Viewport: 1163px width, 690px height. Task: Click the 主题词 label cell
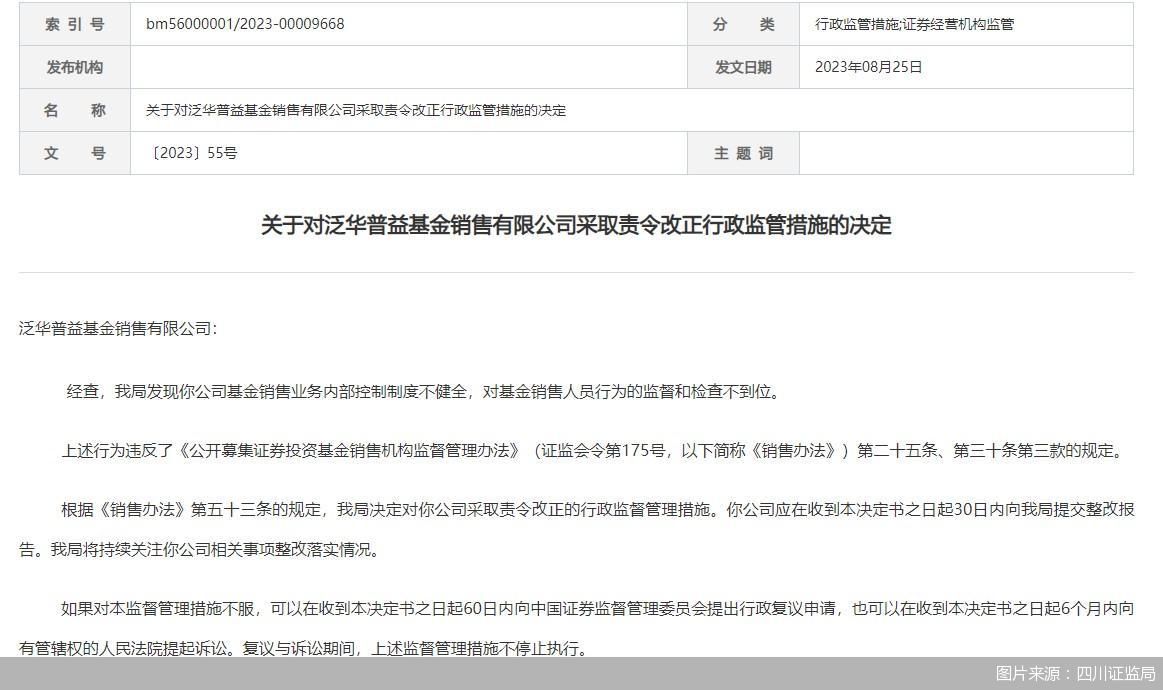click(743, 154)
